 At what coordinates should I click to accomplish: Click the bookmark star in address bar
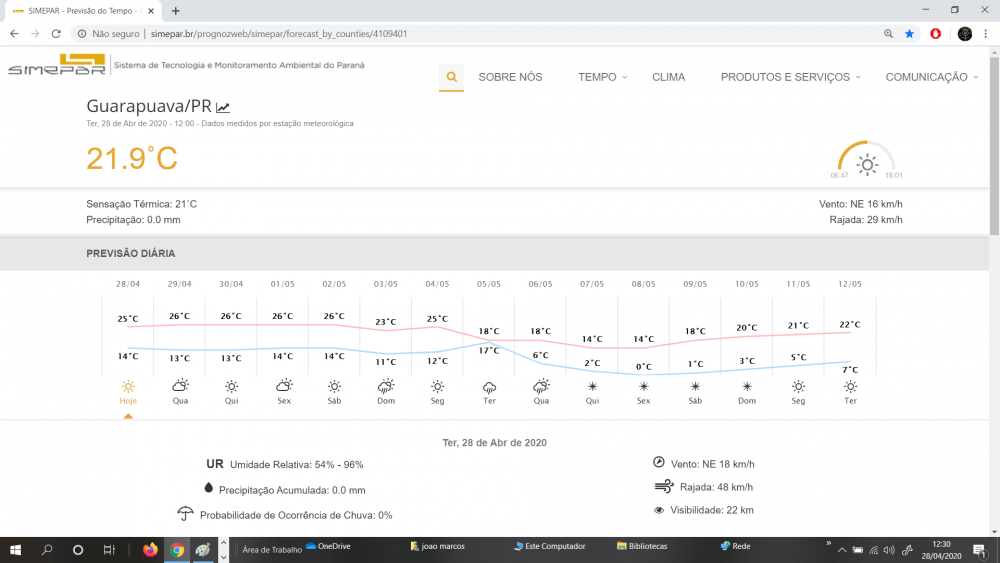click(x=909, y=33)
